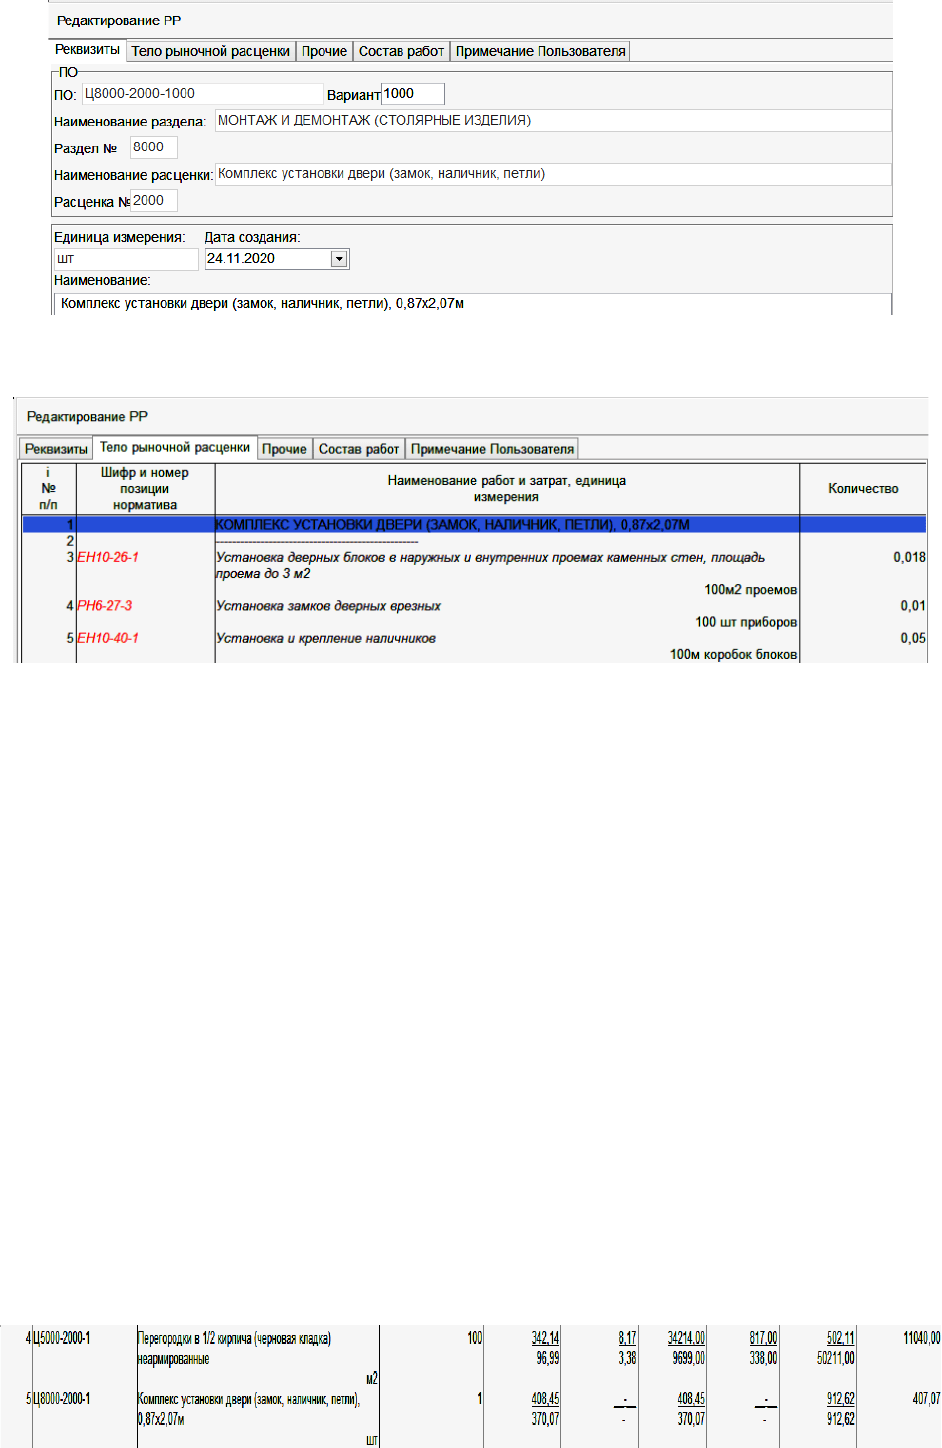Click value 407,07 in bottom table
Image resolution: width=942 pixels, height=1448 pixels.
coord(926,1398)
